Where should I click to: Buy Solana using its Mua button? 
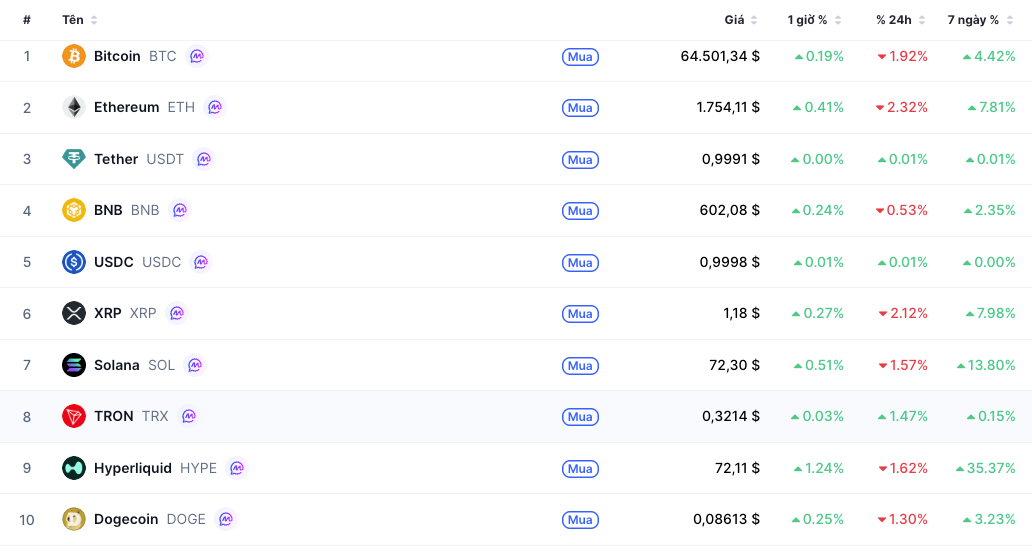tap(580, 365)
